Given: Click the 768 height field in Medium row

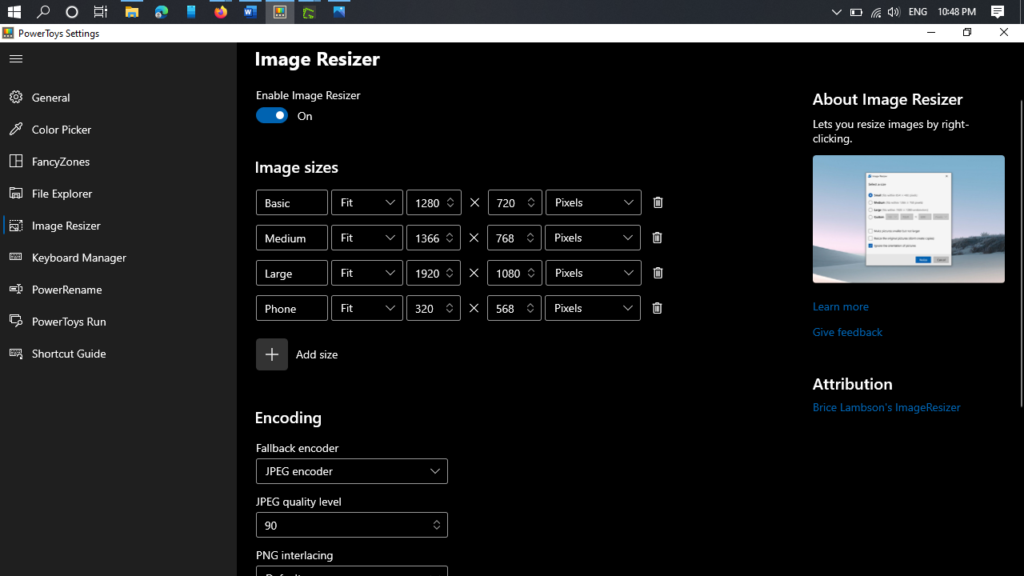Looking at the screenshot, I should pos(514,238).
